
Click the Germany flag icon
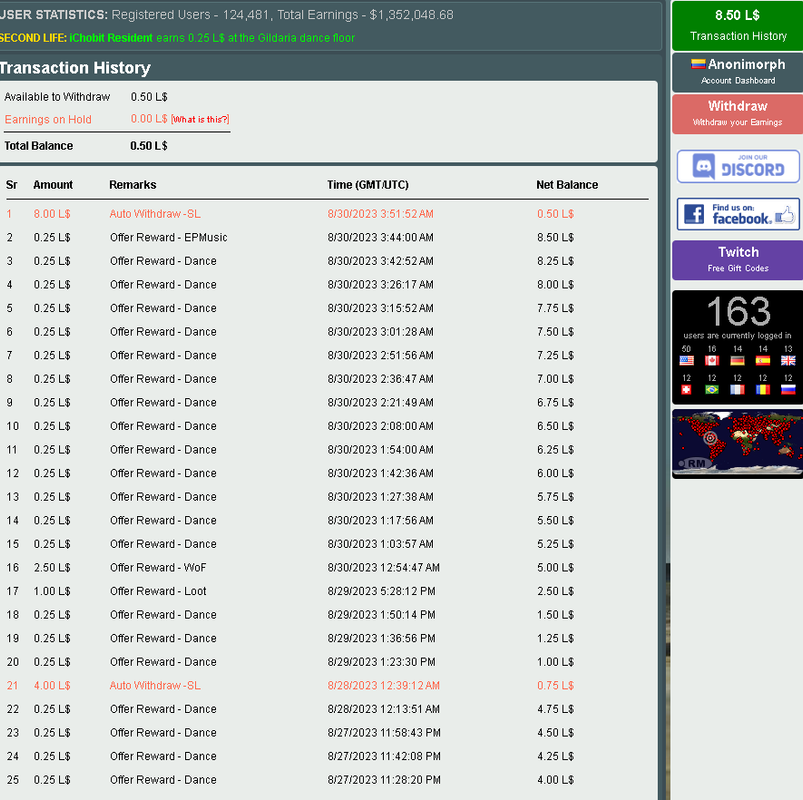pos(737,361)
